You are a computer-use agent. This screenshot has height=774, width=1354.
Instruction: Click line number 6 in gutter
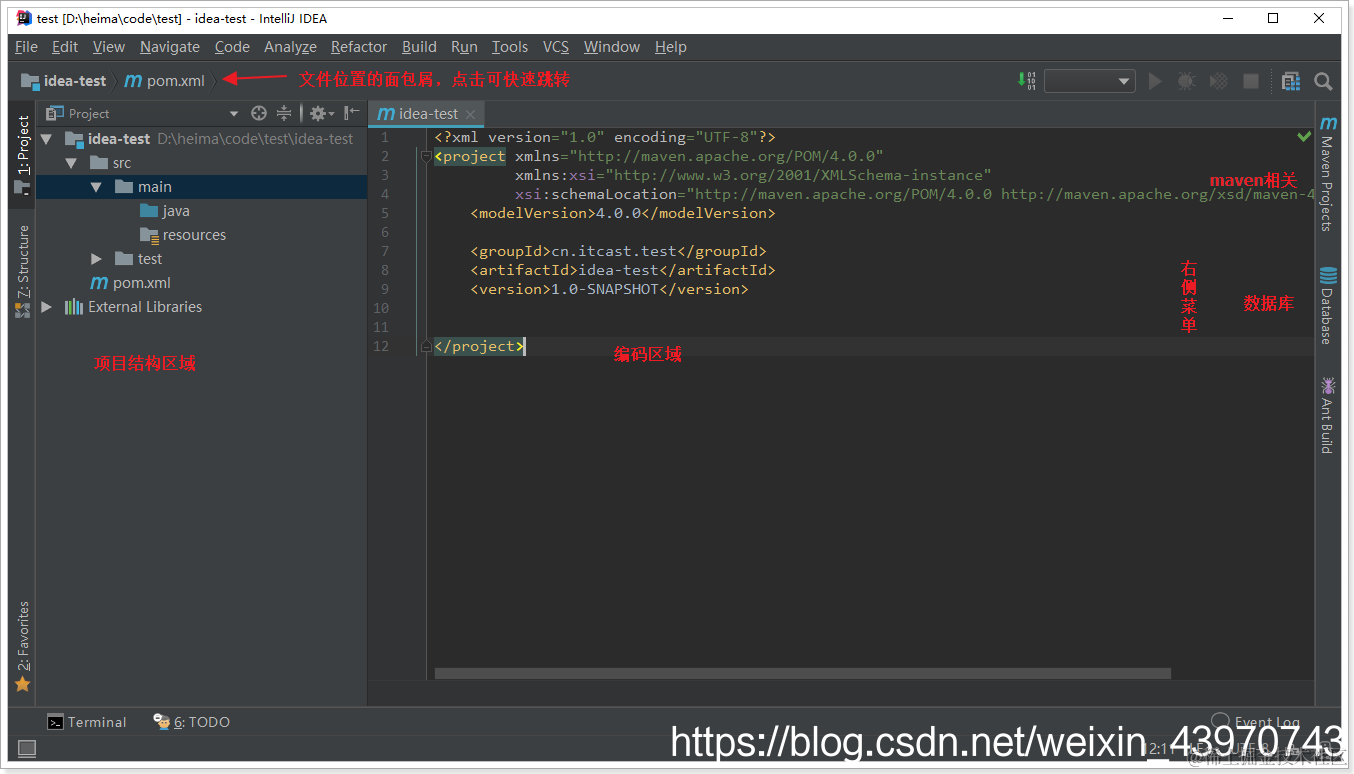click(x=384, y=232)
